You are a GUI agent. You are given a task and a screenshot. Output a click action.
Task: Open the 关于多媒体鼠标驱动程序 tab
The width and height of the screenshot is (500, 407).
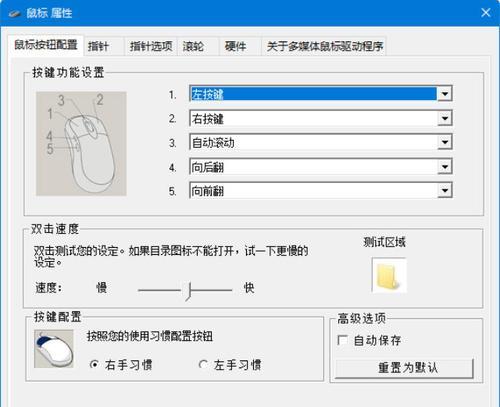(324, 46)
